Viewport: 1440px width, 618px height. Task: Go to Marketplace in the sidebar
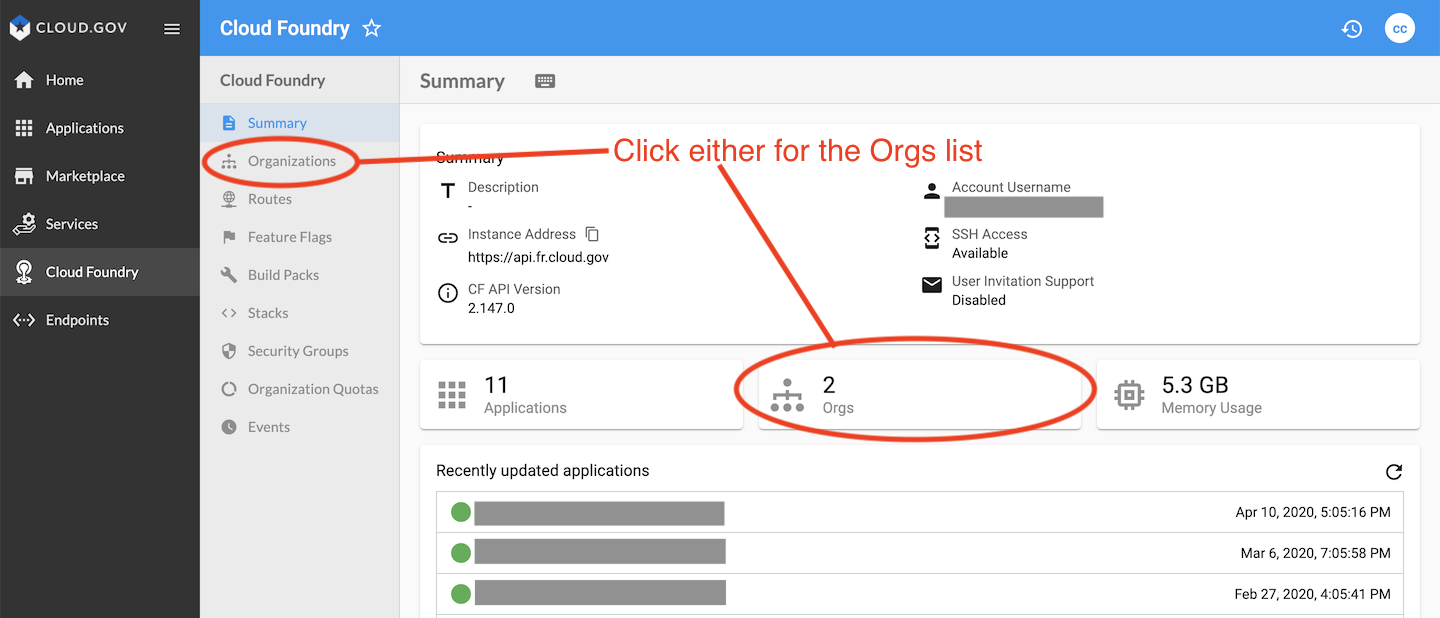pos(100,176)
